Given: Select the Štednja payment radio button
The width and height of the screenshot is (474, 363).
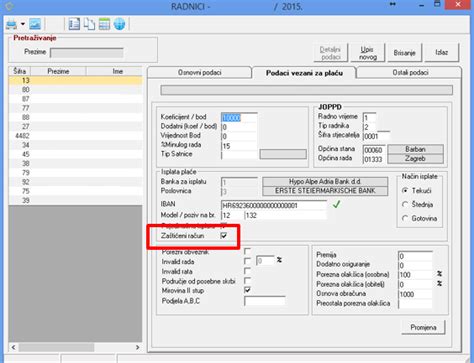Looking at the screenshot, I should 405,204.
